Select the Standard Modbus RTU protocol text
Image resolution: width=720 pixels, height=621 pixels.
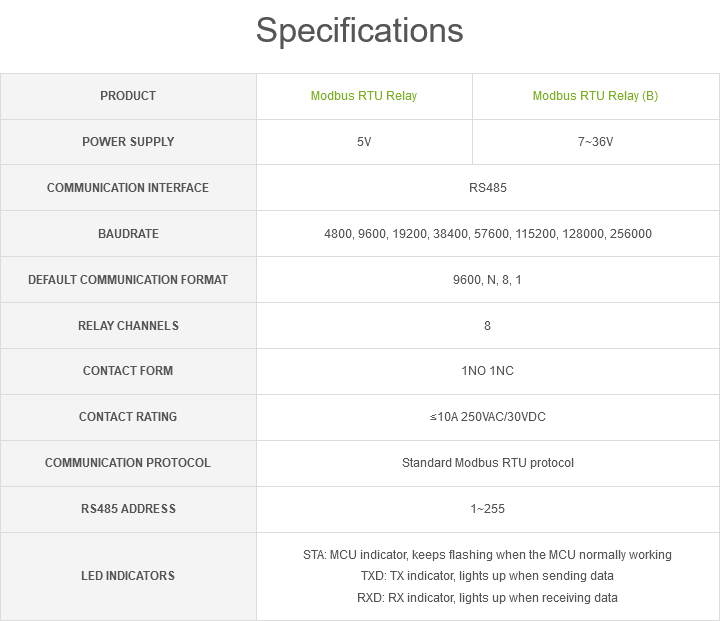(x=487, y=463)
